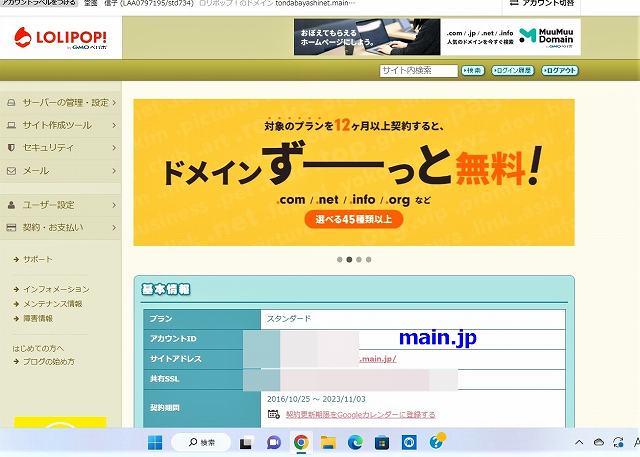Click the Windows Start button
The image size is (640, 457).
pyautogui.click(x=155, y=442)
